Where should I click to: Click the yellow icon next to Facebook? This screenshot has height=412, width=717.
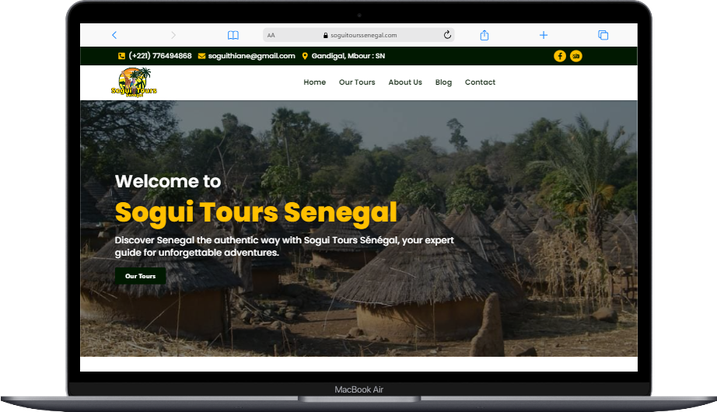pyautogui.click(x=576, y=56)
